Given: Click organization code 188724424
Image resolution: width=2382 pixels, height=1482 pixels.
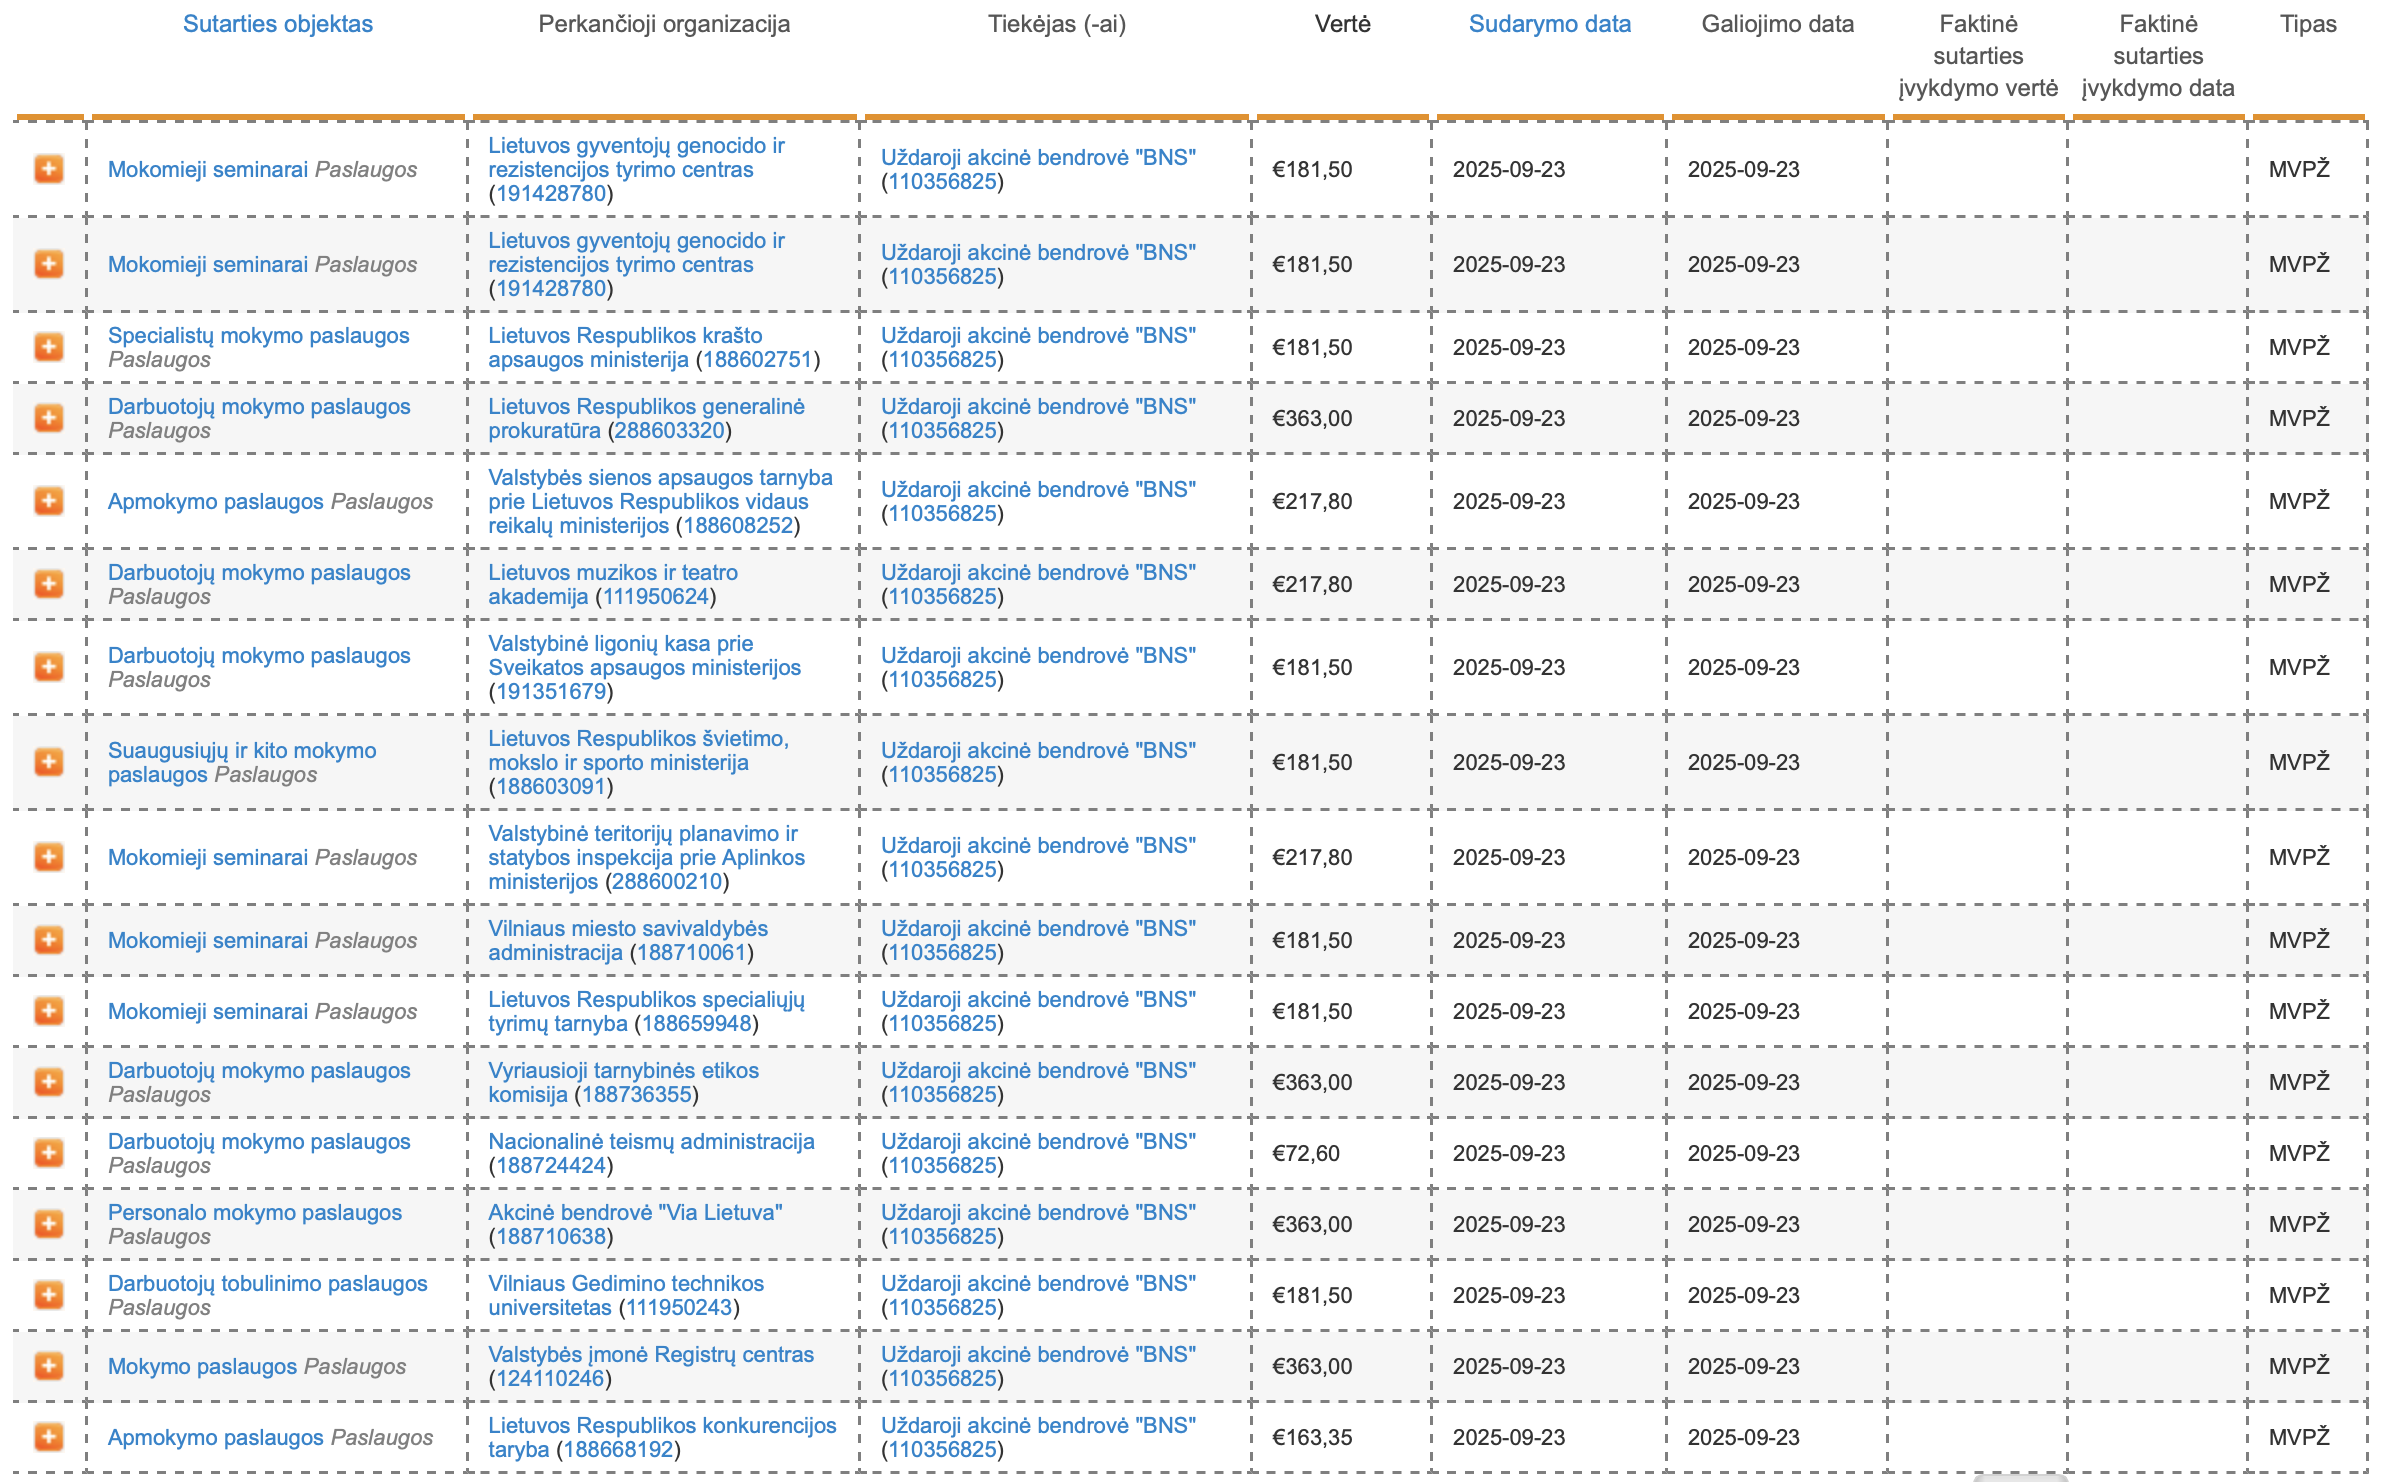Looking at the screenshot, I should click(x=551, y=1165).
